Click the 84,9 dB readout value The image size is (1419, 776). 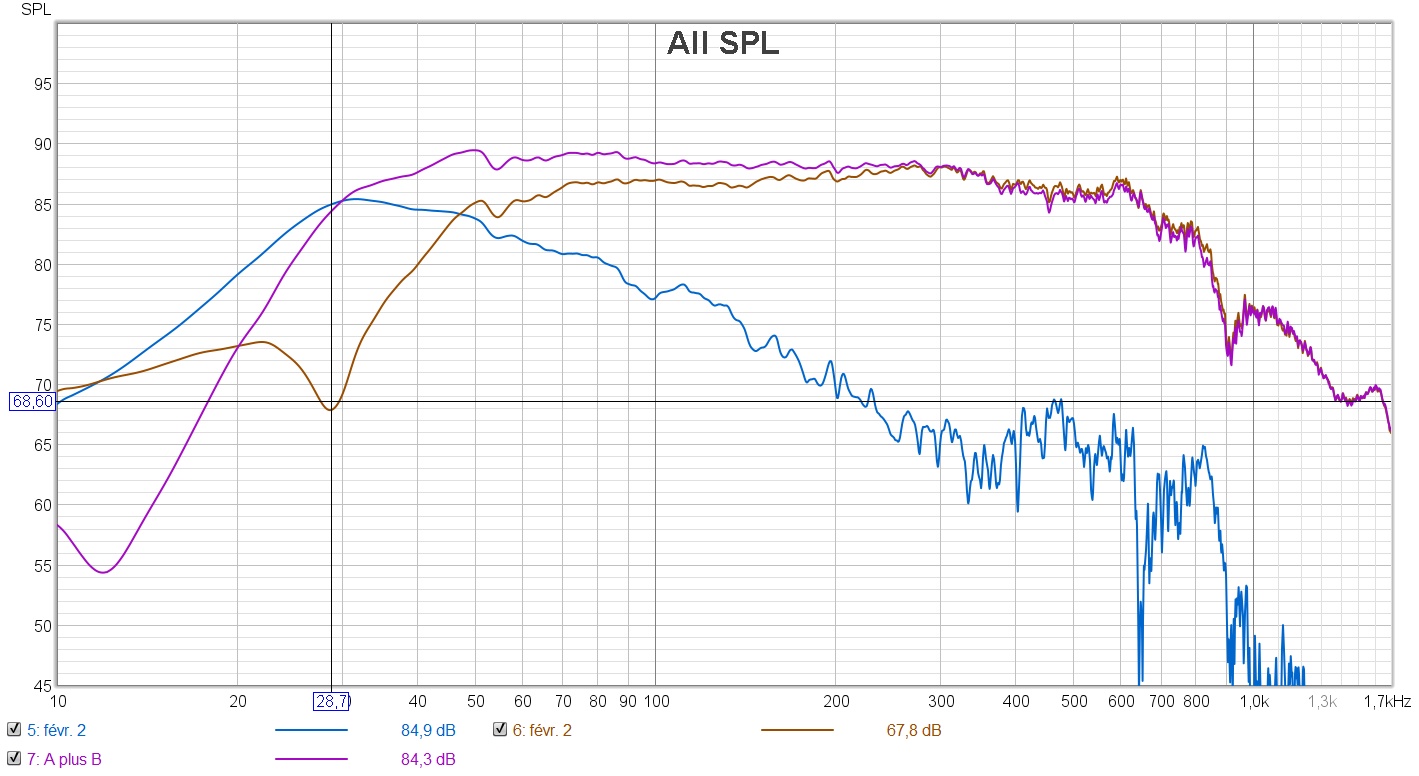pyautogui.click(x=428, y=731)
